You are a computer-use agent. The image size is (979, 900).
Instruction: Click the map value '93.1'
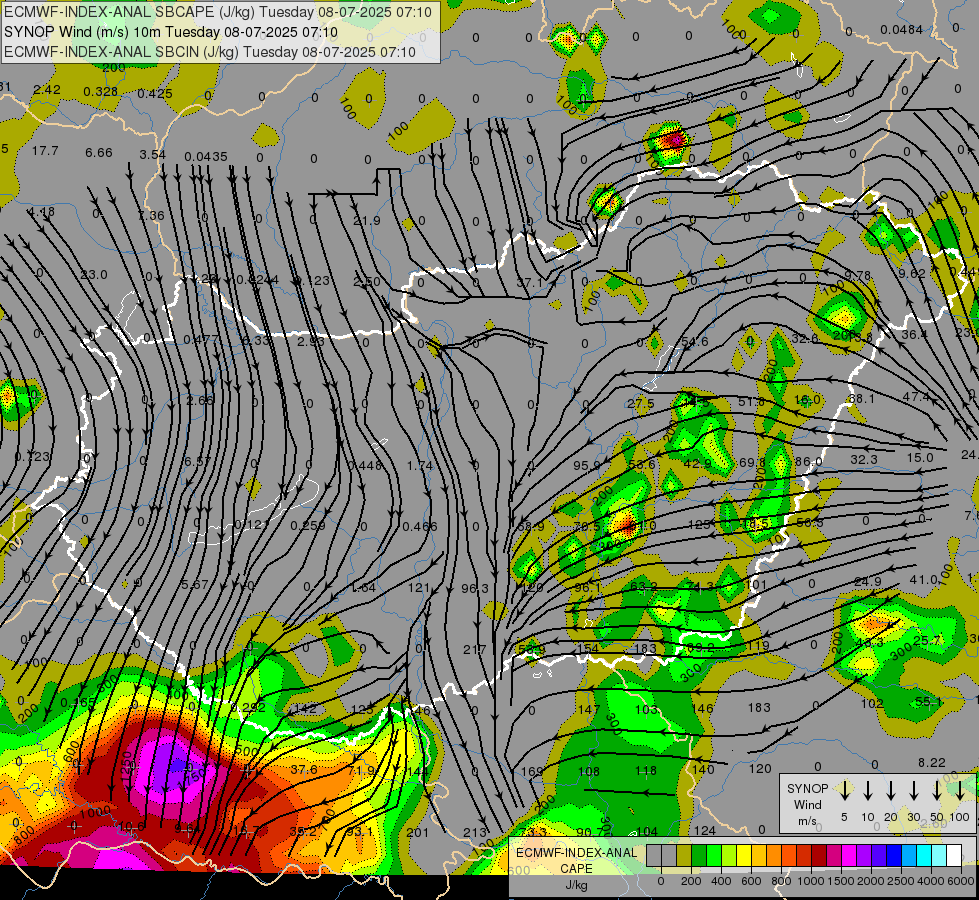[360, 831]
